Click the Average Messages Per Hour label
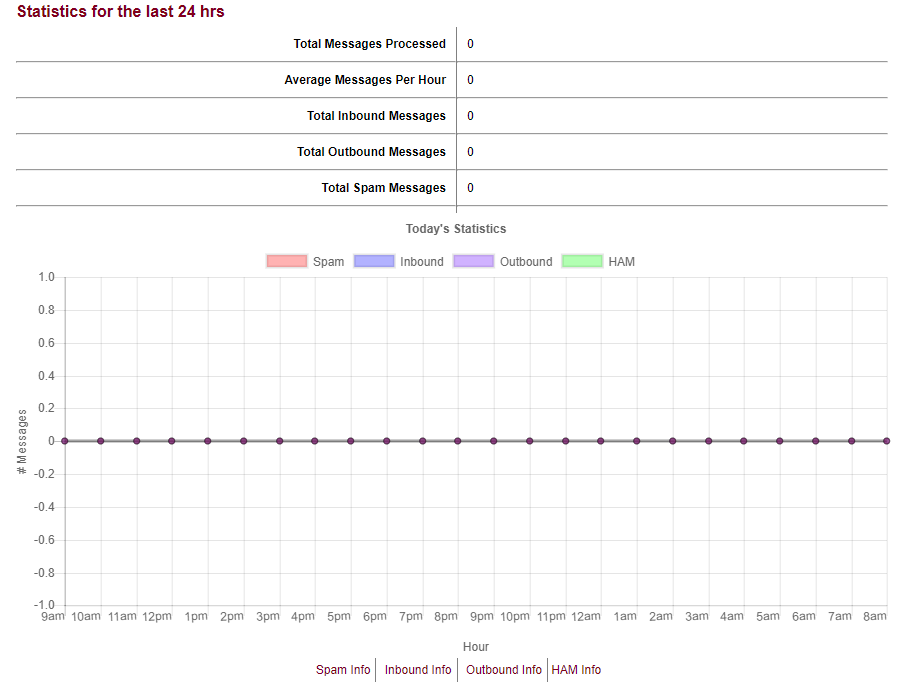 [365, 80]
